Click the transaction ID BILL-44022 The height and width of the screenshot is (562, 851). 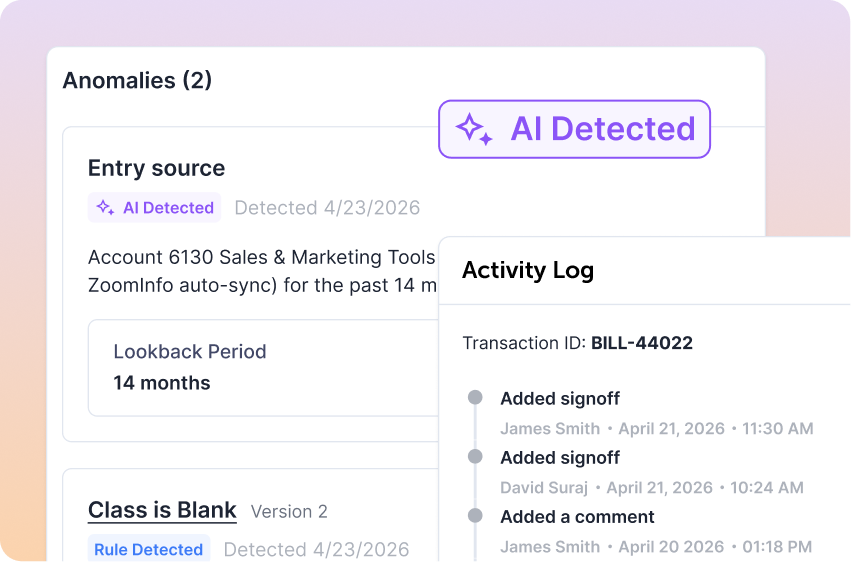click(x=642, y=343)
